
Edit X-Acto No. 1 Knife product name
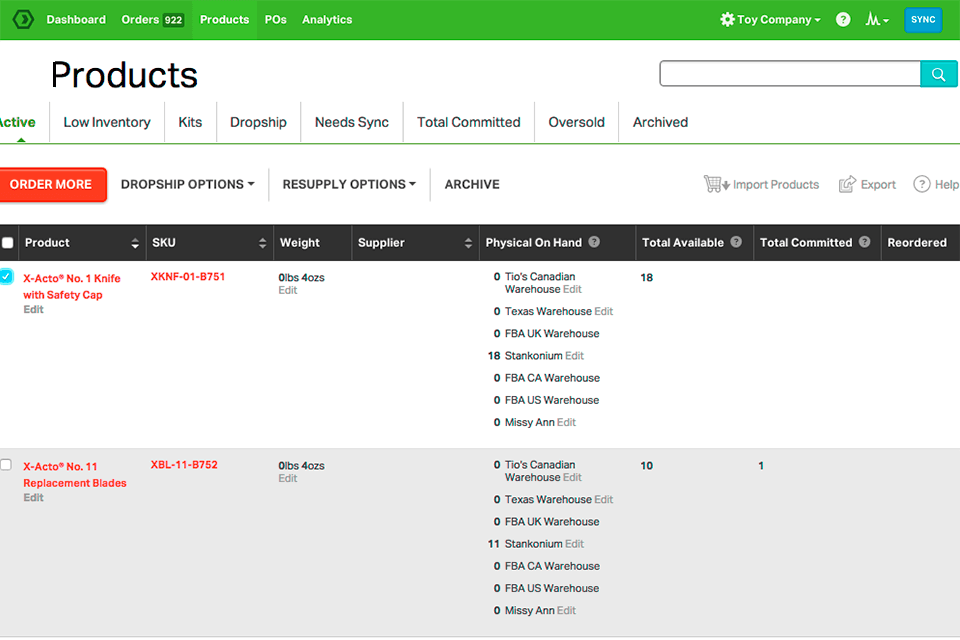33,309
